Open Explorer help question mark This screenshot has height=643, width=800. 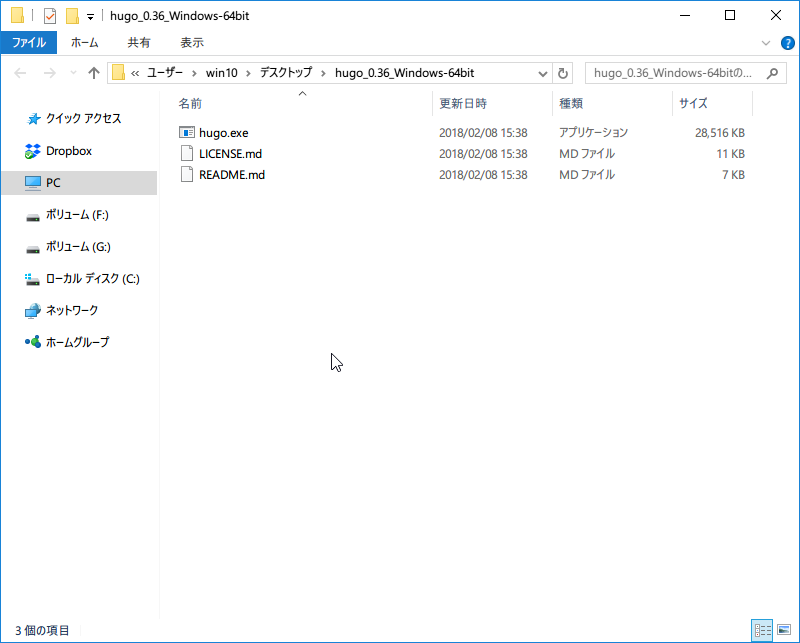tap(788, 43)
